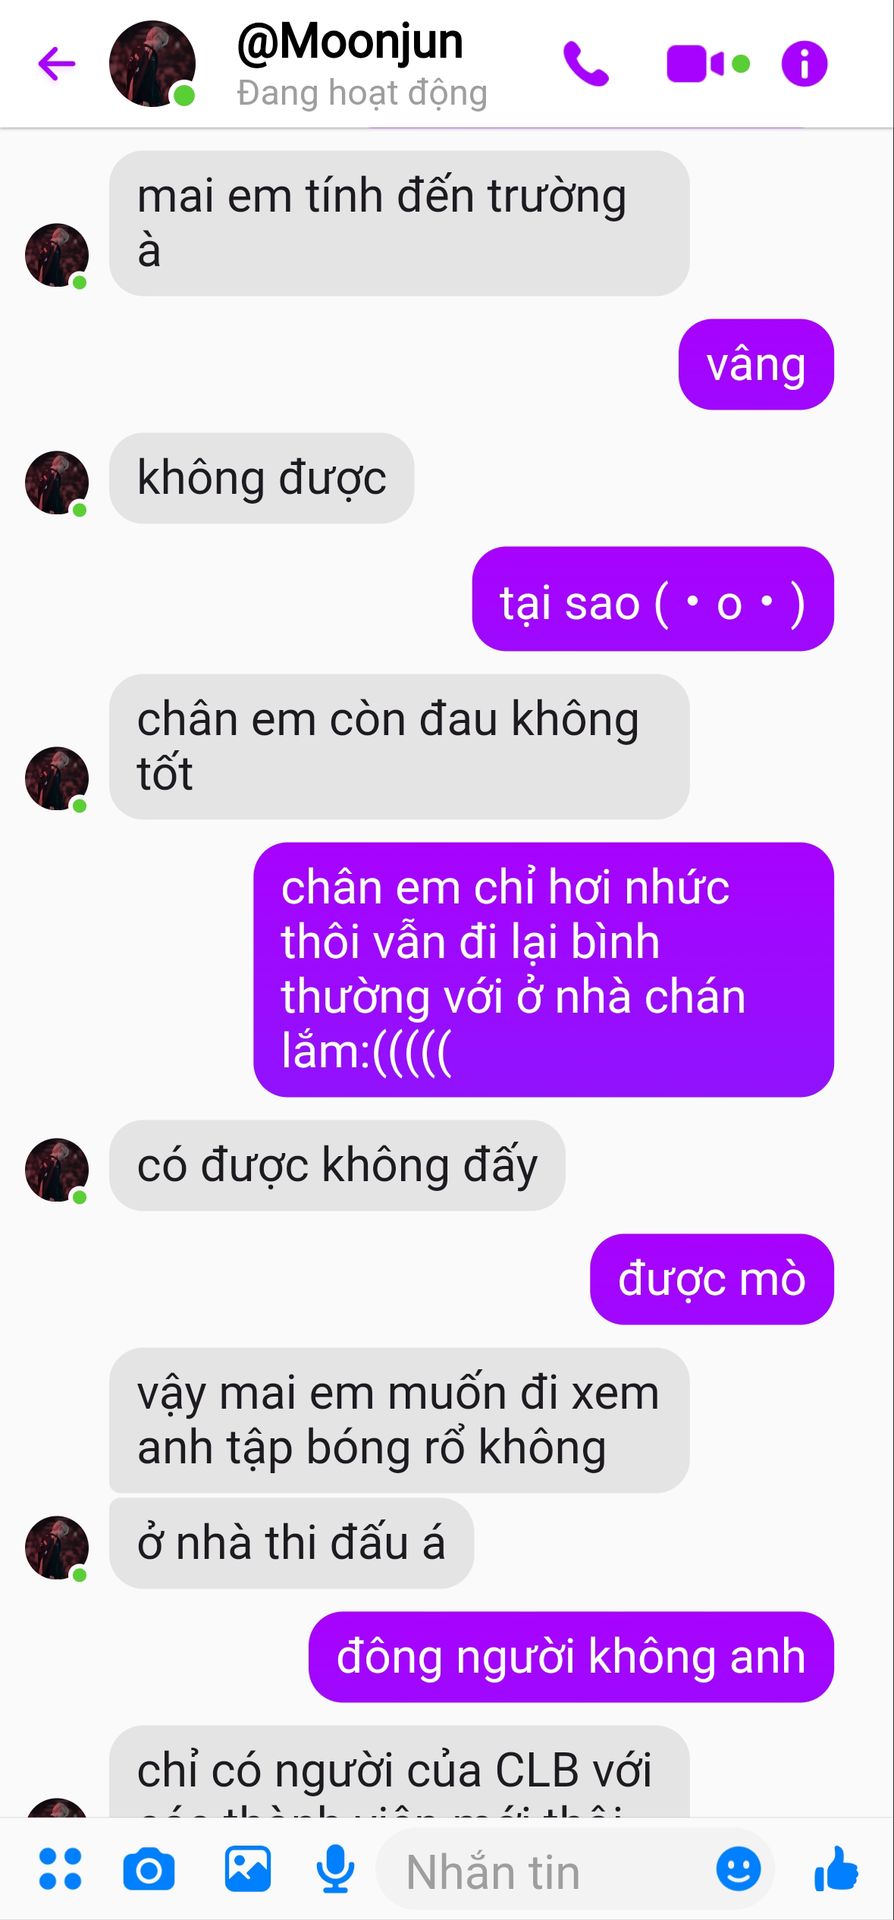Tap the 'được mò' sent message
Viewport: 894px width, 1920px height.
point(712,1279)
